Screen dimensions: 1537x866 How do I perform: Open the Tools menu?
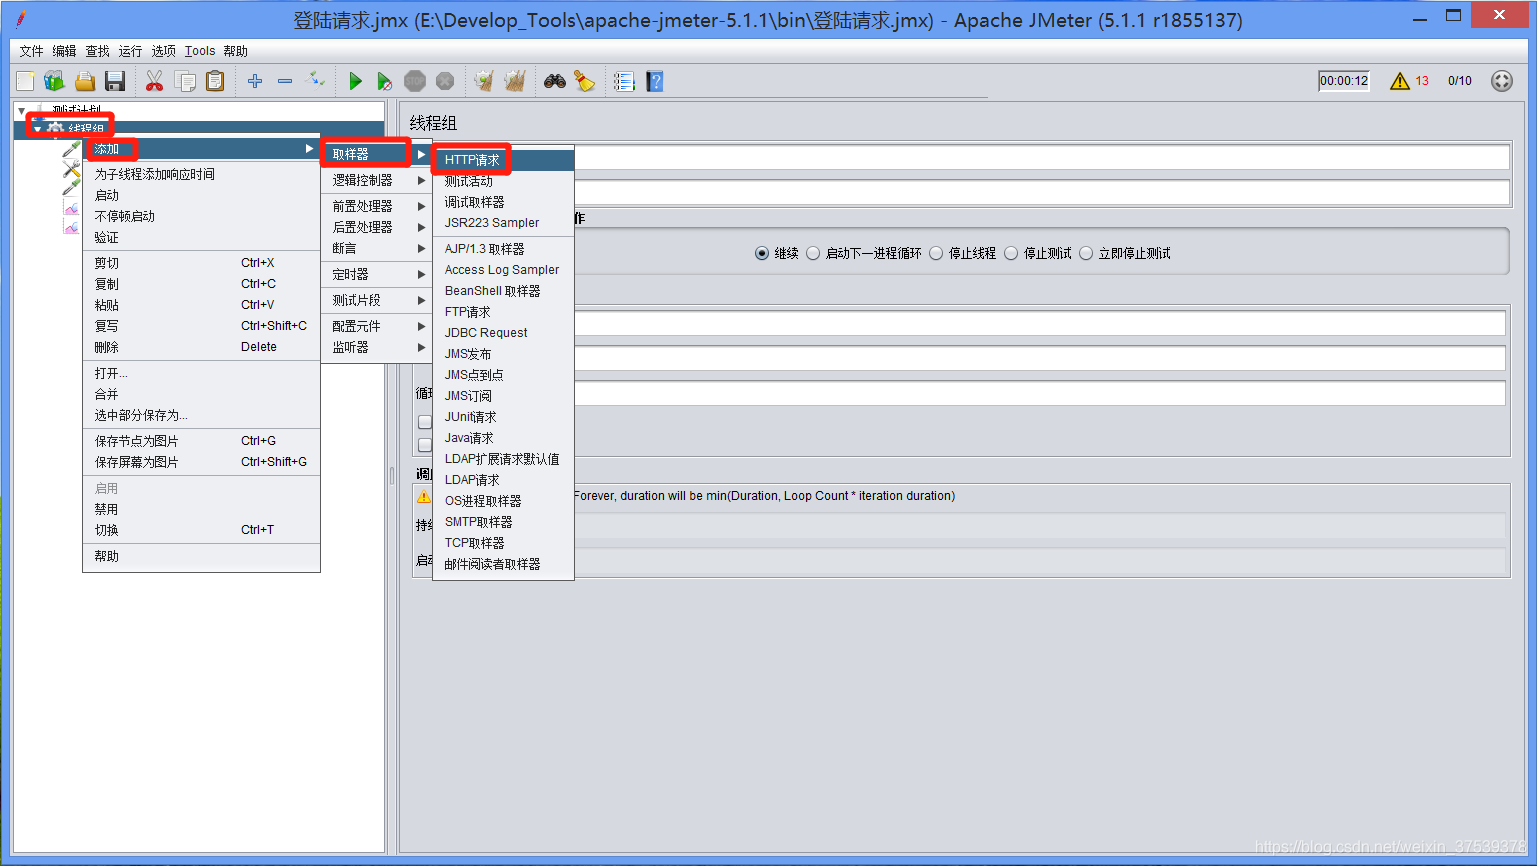click(x=200, y=51)
